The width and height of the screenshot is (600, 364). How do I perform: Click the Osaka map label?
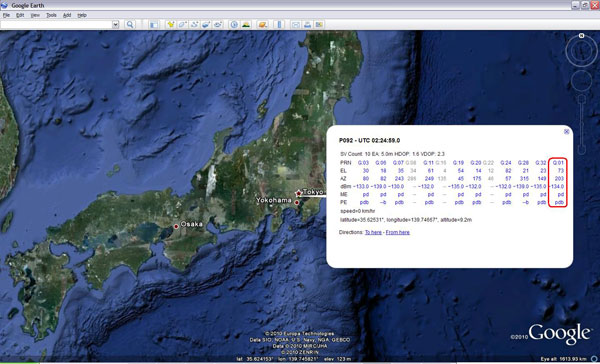192,224
